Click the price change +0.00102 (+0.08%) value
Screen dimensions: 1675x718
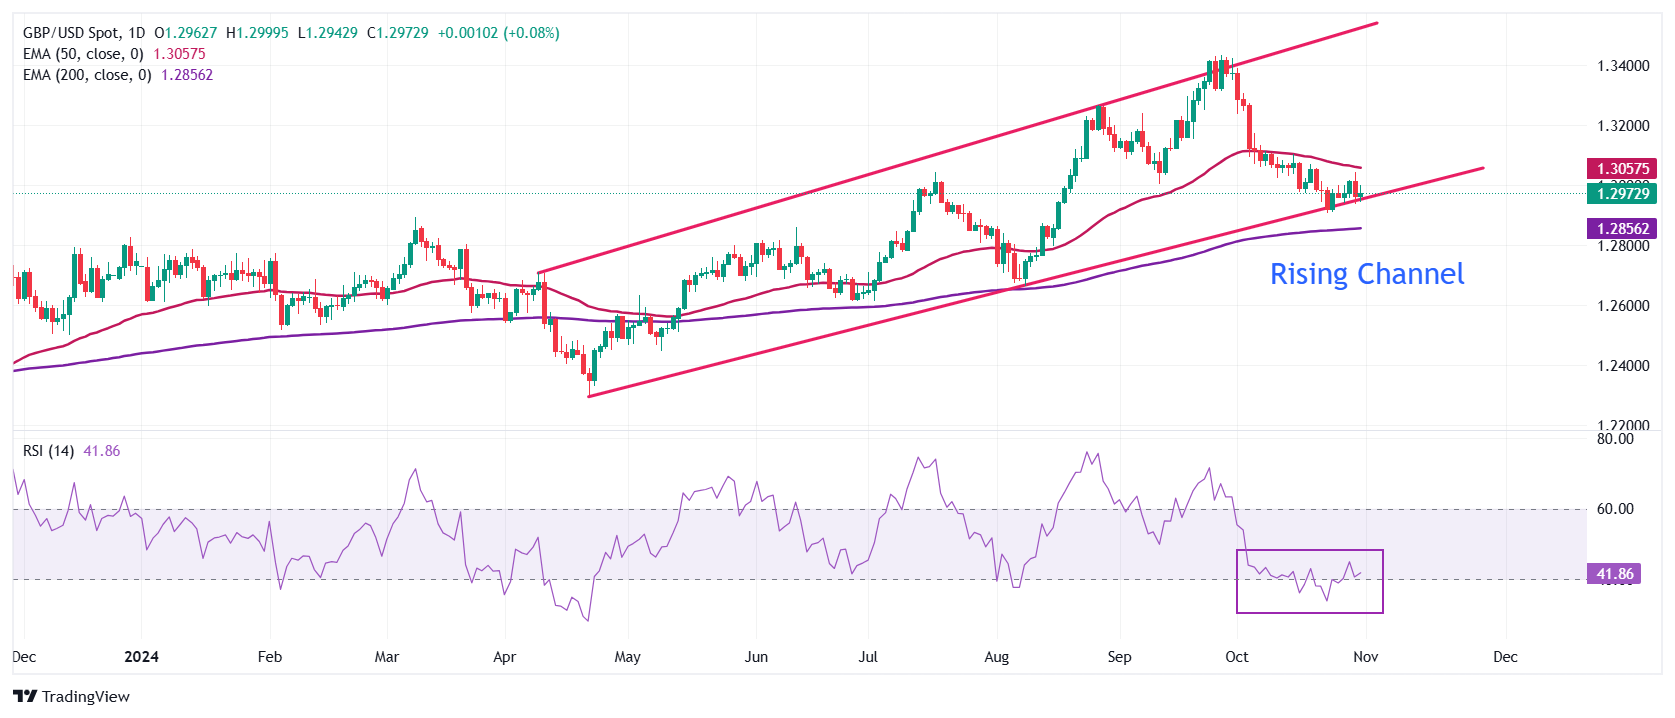[x=498, y=33]
